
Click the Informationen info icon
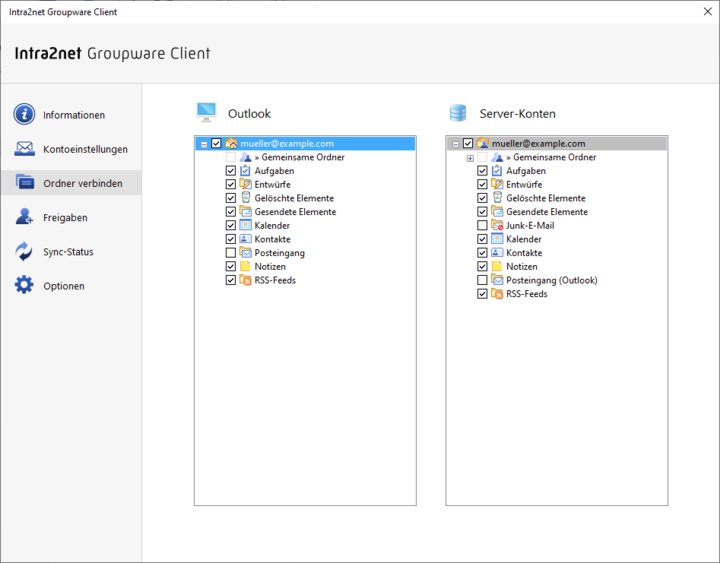[x=24, y=114]
